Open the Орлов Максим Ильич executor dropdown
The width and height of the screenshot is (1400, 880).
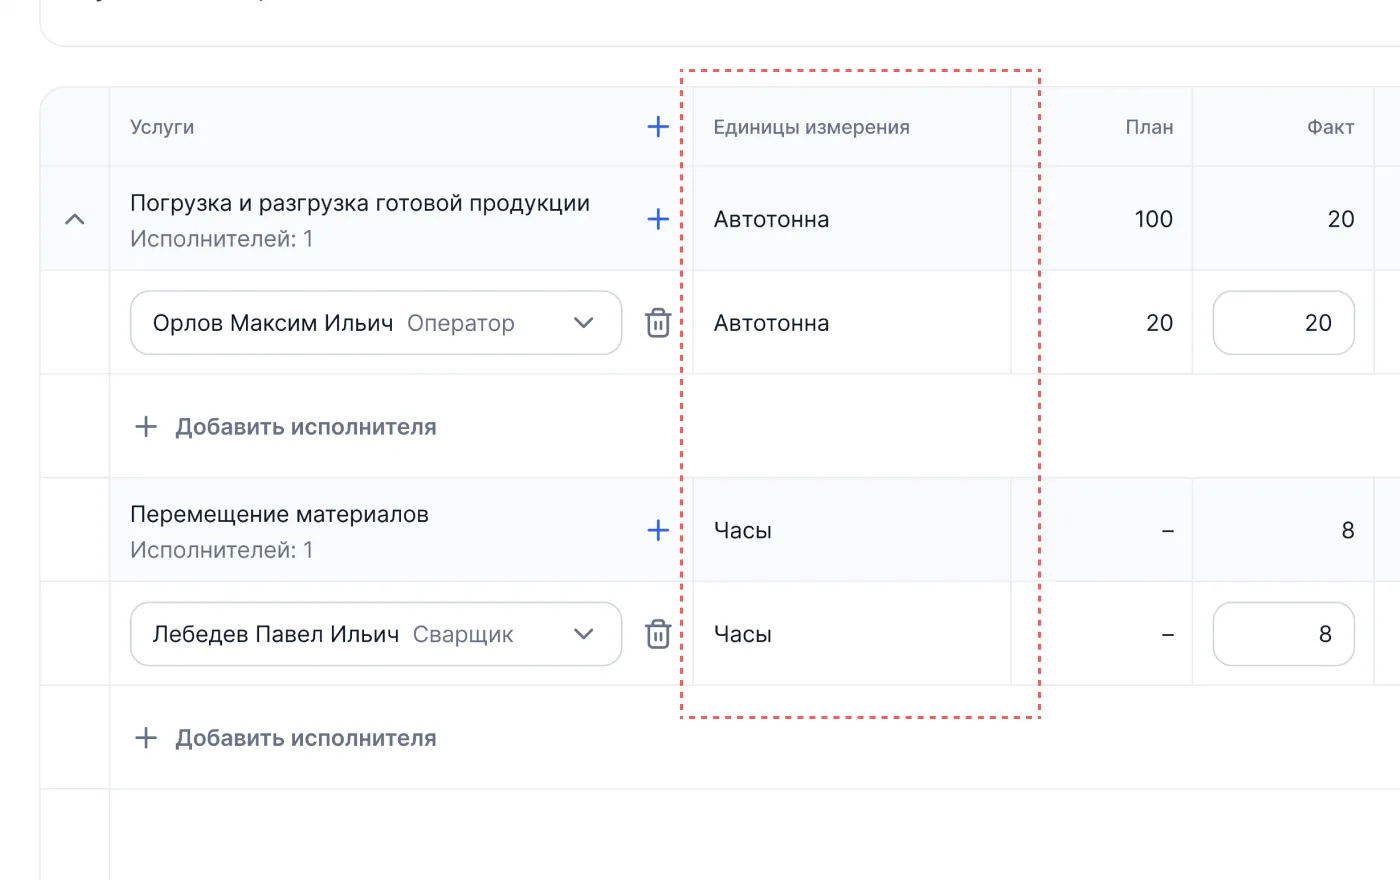coord(376,323)
